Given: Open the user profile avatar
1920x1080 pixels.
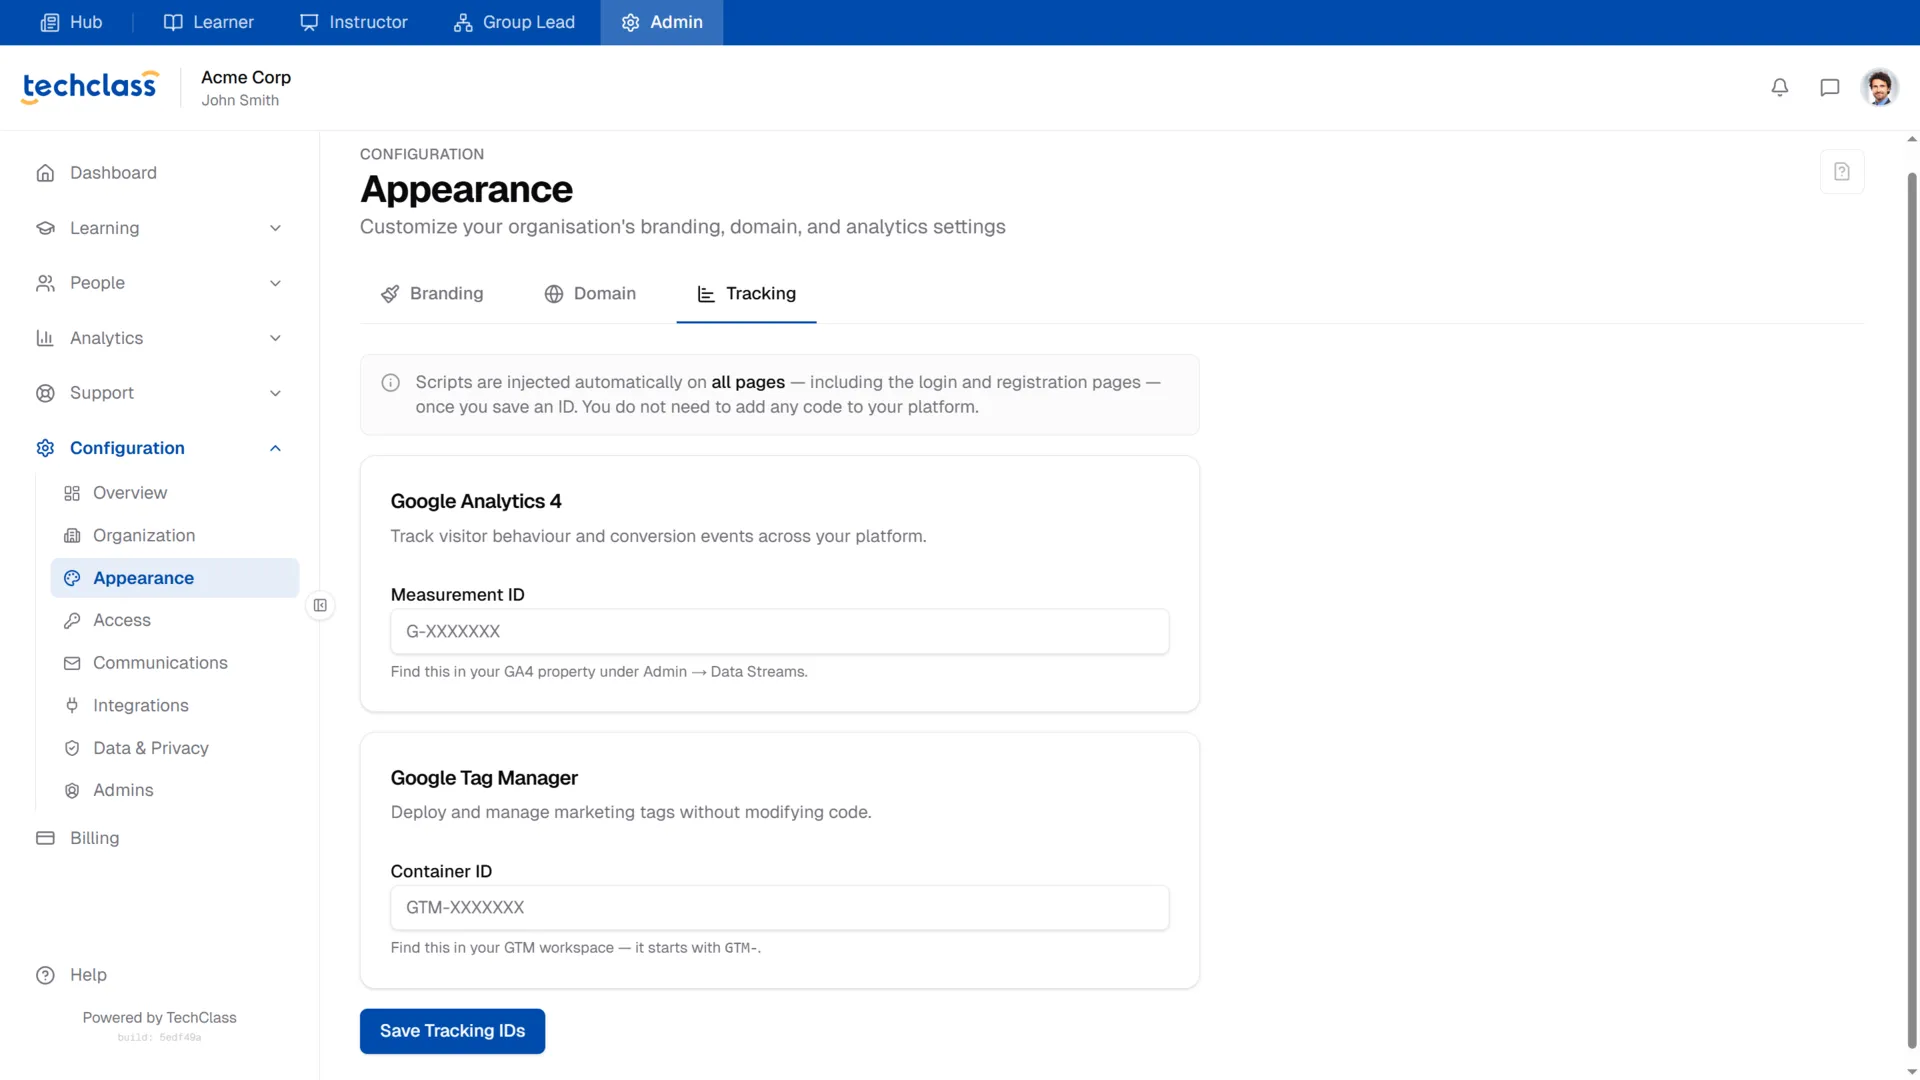Looking at the screenshot, I should pos(1879,87).
